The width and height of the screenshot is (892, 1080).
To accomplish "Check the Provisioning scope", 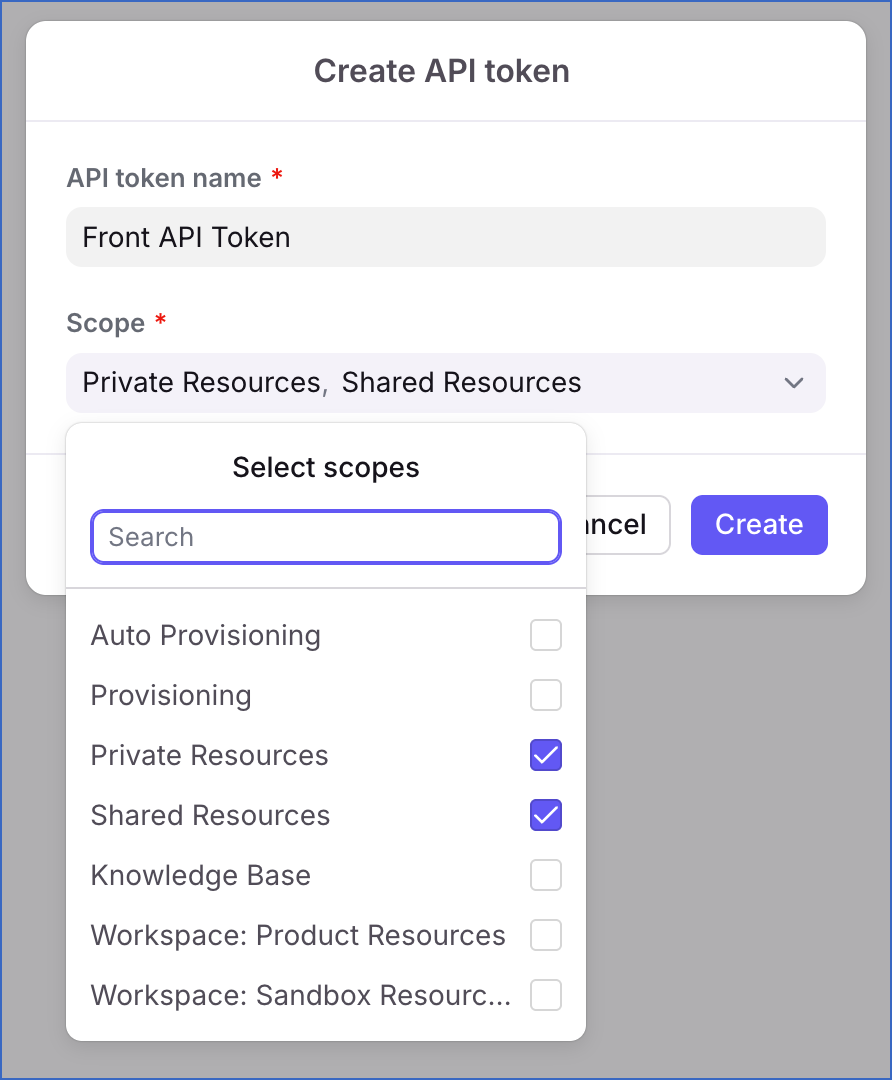I will coord(546,695).
